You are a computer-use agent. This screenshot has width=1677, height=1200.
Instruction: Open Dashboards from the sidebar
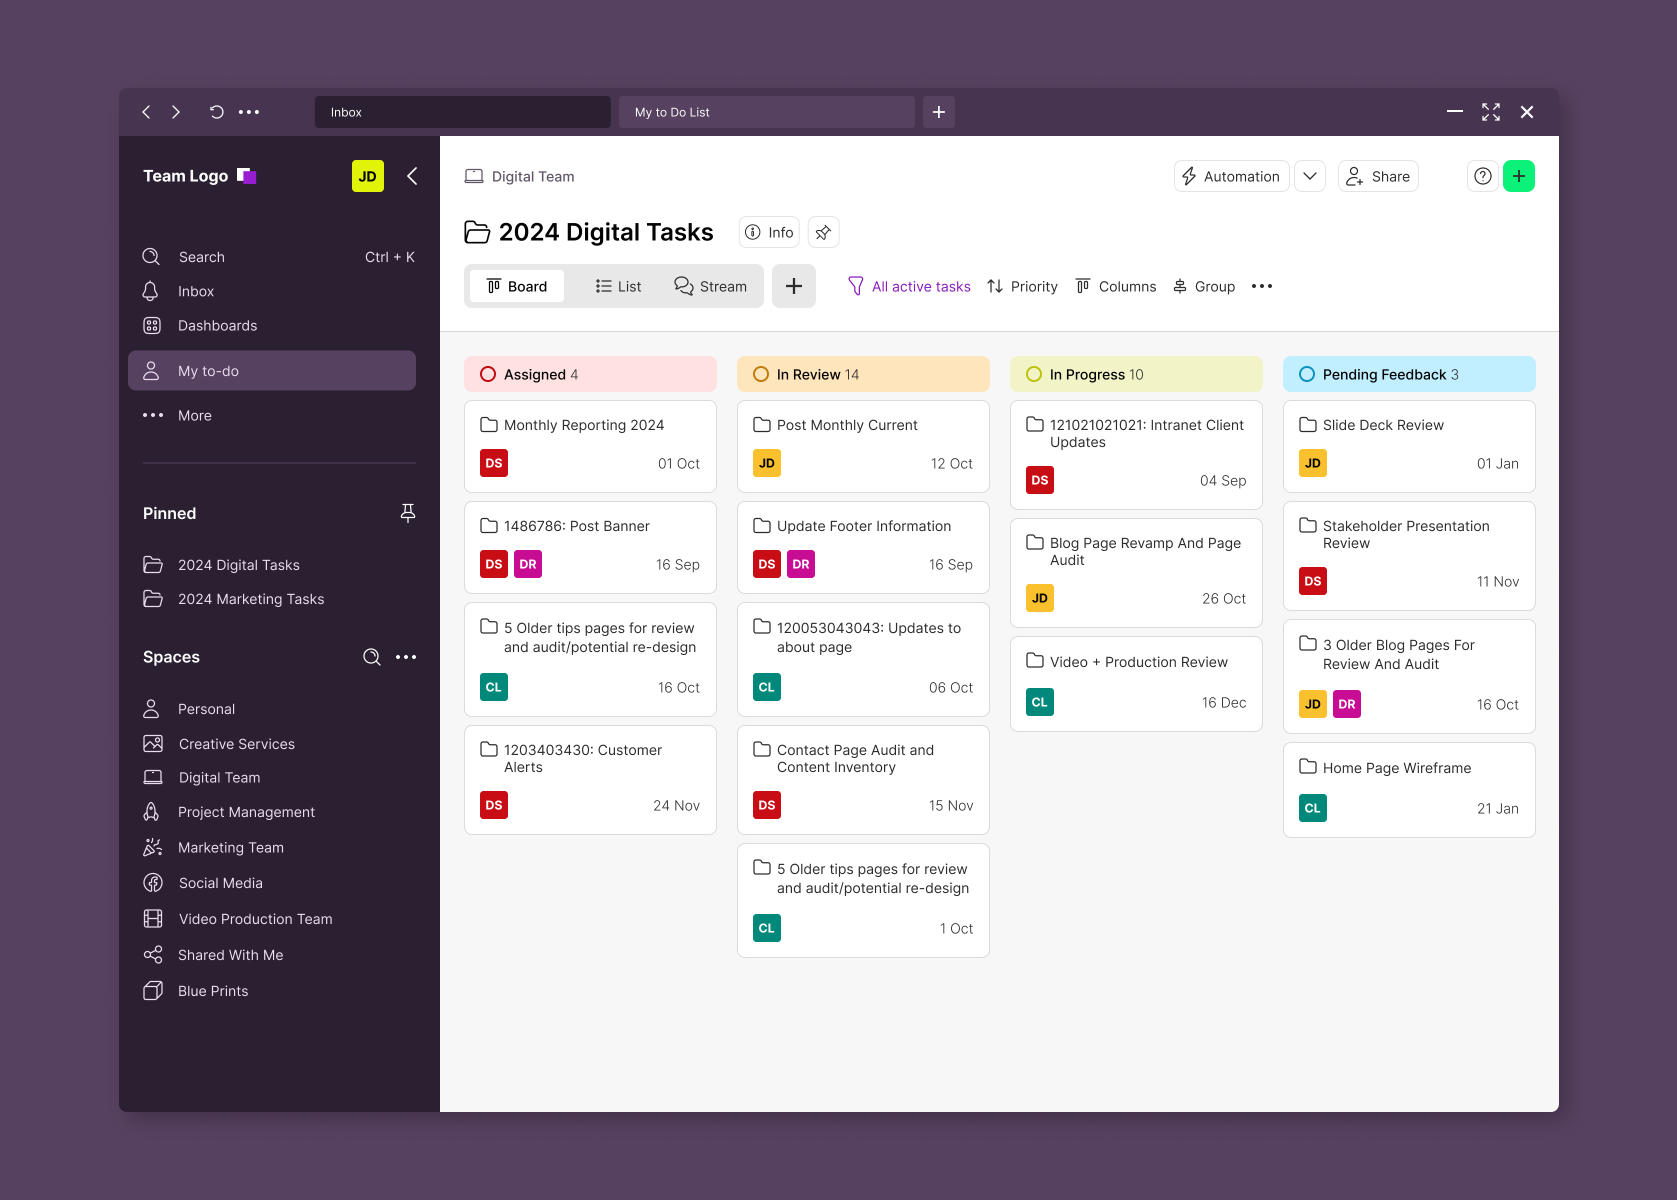pyautogui.click(x=217, y=325)
